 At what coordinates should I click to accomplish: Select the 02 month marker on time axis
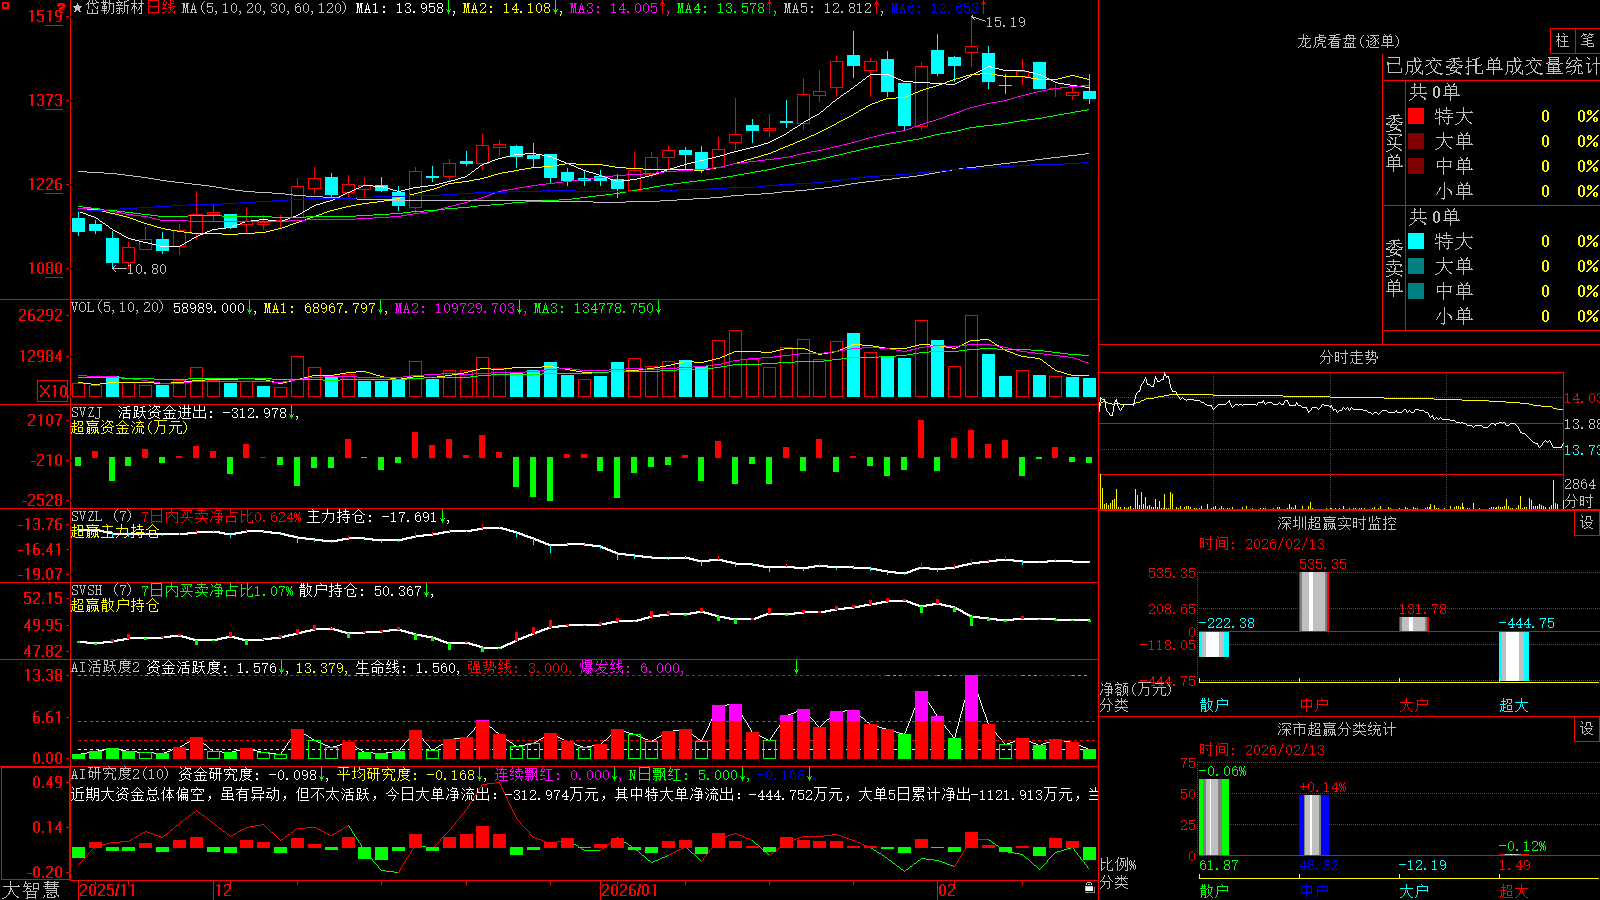(x=946, y=890)
